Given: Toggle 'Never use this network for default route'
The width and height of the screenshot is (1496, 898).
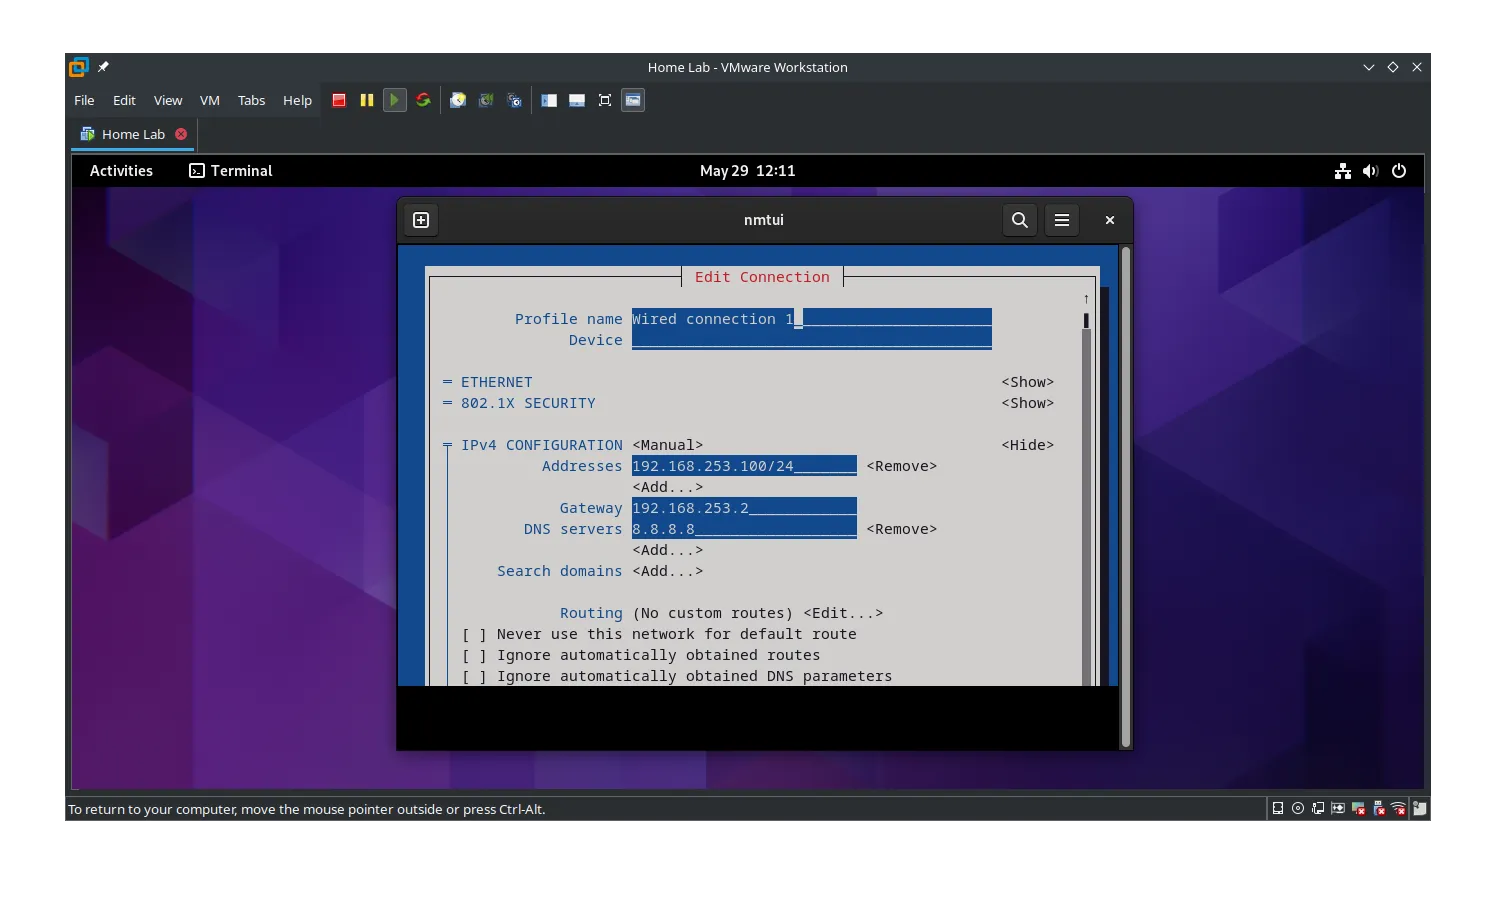Looking at the screenshot, I should click(474, 634).
